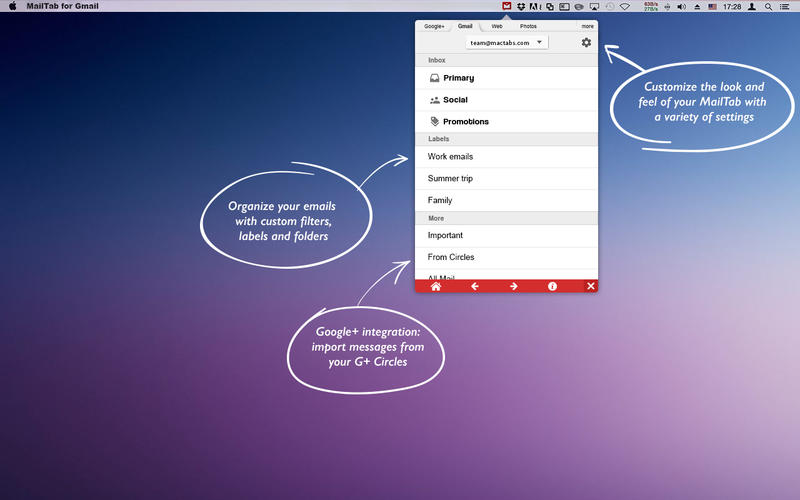The width and height of the screenshot is (800, 500).
Task: Click the AirPlay display icon in menu bar
Action: (594, 7)
